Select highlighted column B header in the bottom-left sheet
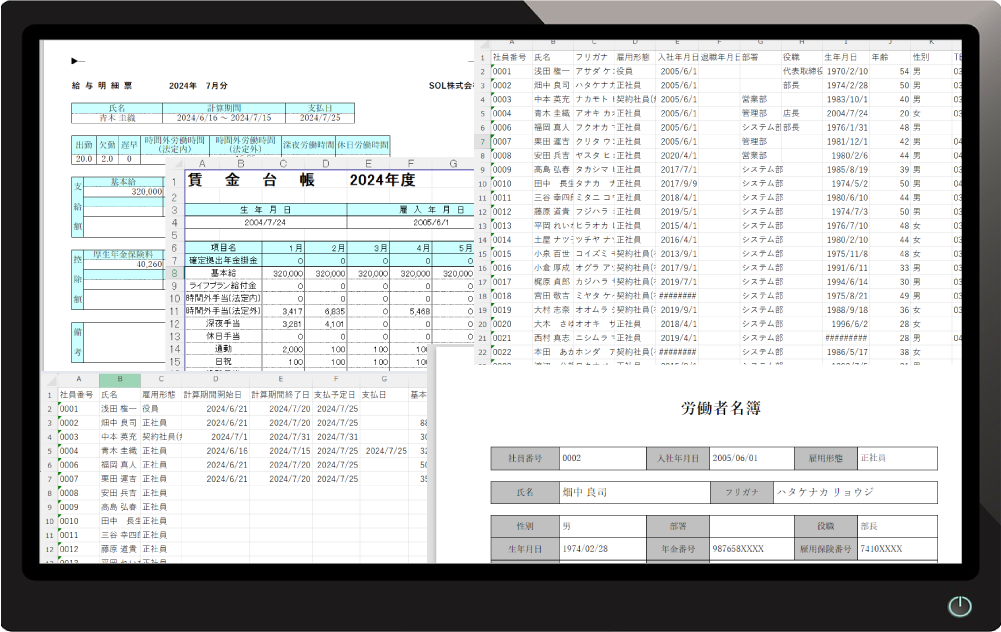Image resolution: width=1001 pixels, height=632 pixels. pyautogui.click(x=120, y=380)
